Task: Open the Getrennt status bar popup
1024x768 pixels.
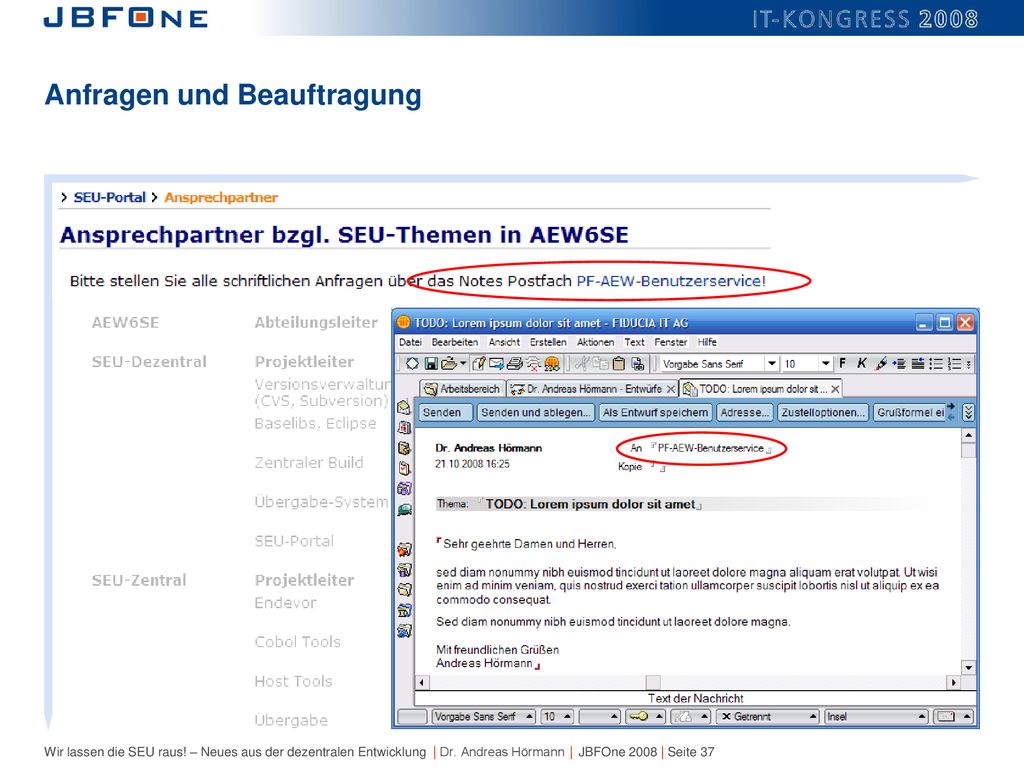Action: (x=768, y=716)
